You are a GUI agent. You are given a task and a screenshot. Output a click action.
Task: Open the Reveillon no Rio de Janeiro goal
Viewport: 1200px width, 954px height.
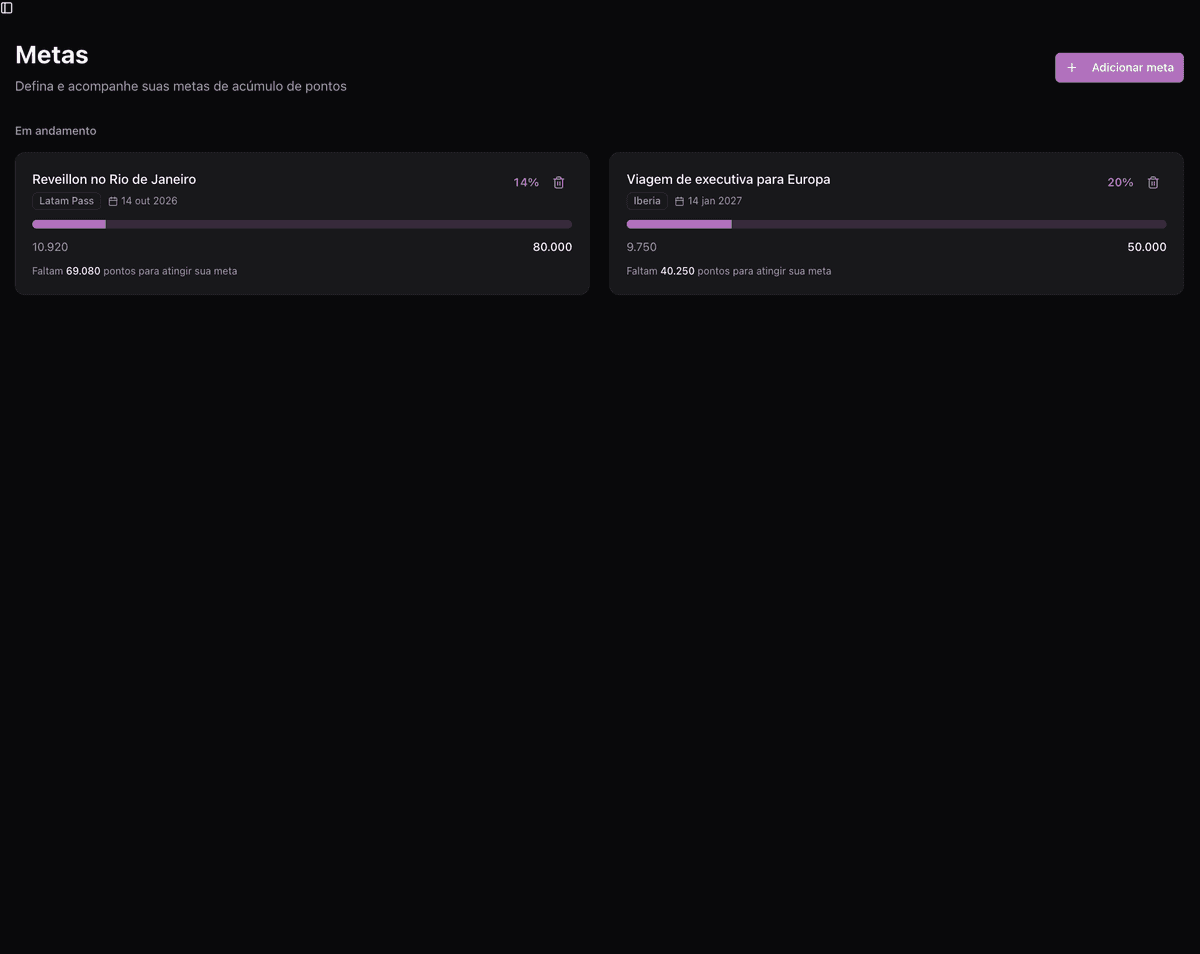(114, 179)
